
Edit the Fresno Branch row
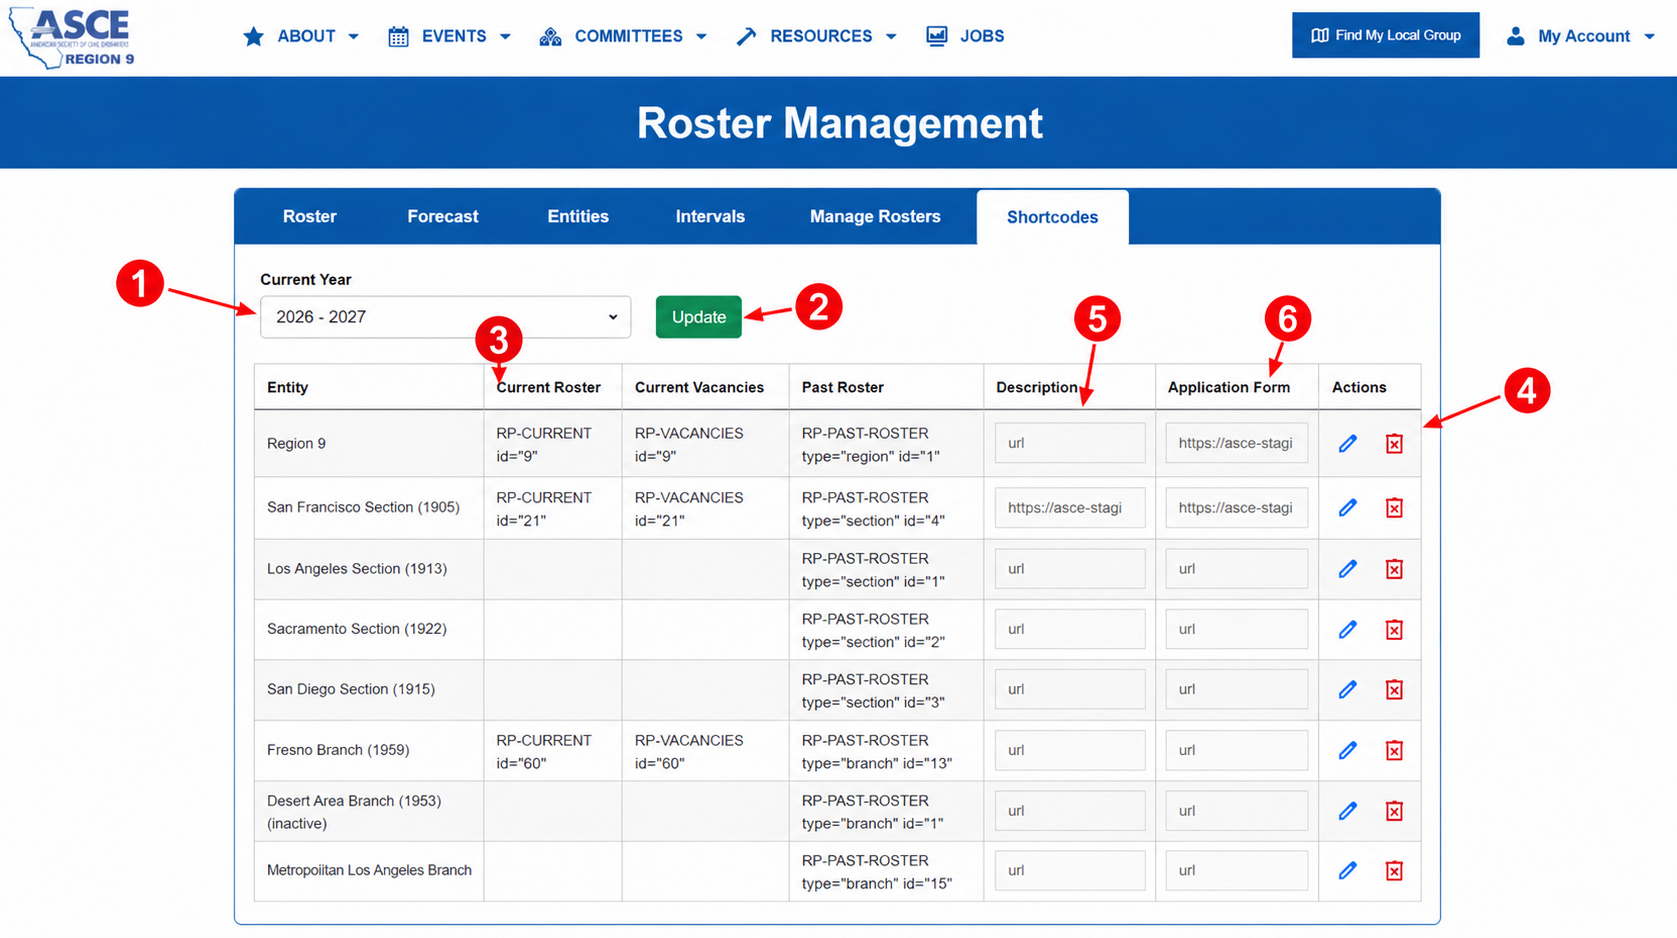pyautogui.click(x=1347, y=750)
